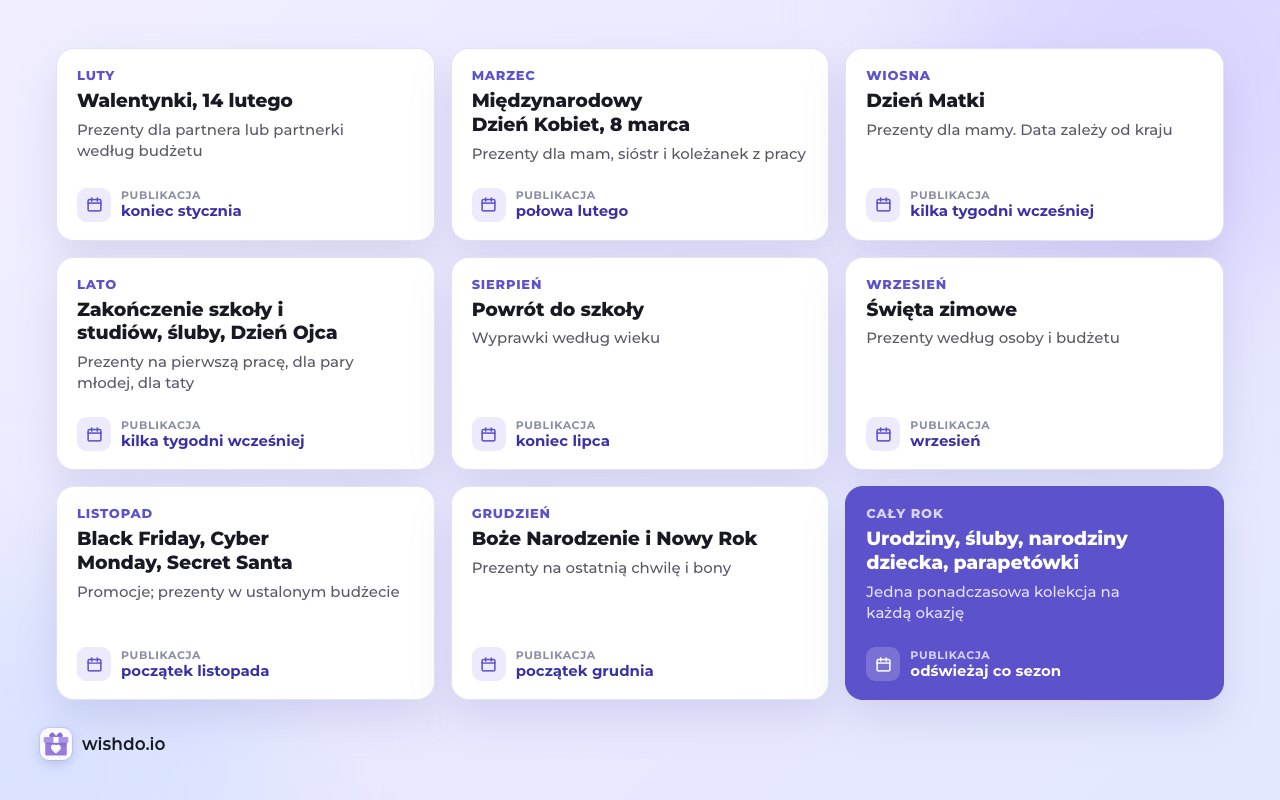
Task: Click the description Prezenty dla mamy. Data zależy od kraju
Action: pyautogui.click(x=1019, y=130)
